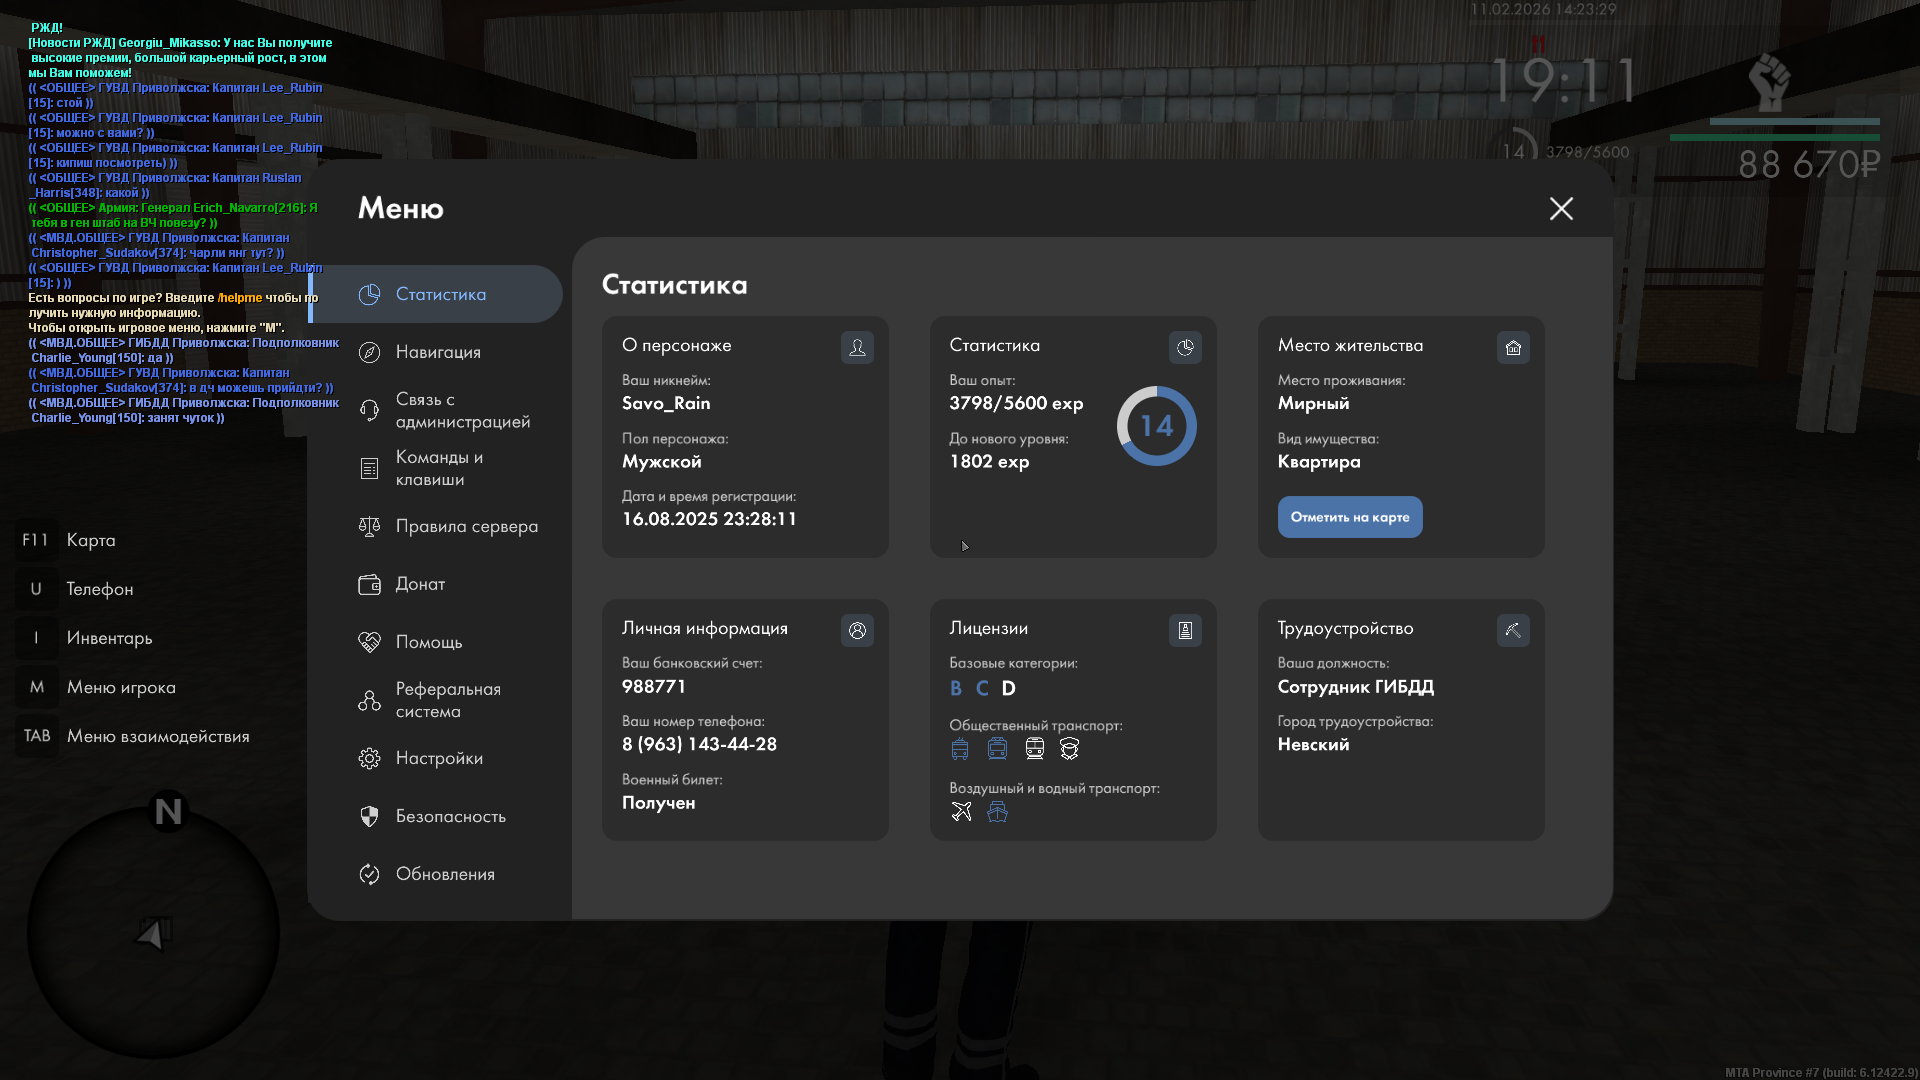Screen dimensions: 1920x1080
Task: Close the Меню window
Action: [1561, 208]
